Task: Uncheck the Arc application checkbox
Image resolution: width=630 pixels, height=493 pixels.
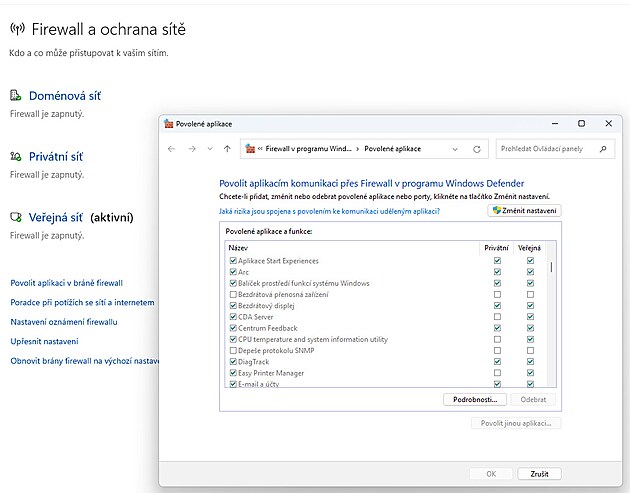Action: pos(233,272)
